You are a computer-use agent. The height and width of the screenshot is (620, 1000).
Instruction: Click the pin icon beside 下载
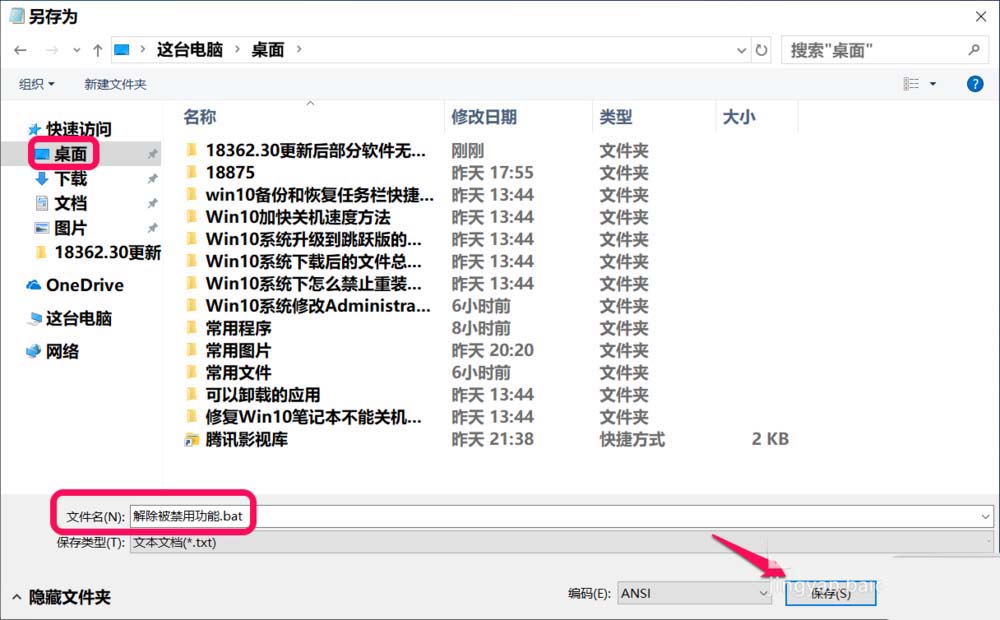(152, 179)
